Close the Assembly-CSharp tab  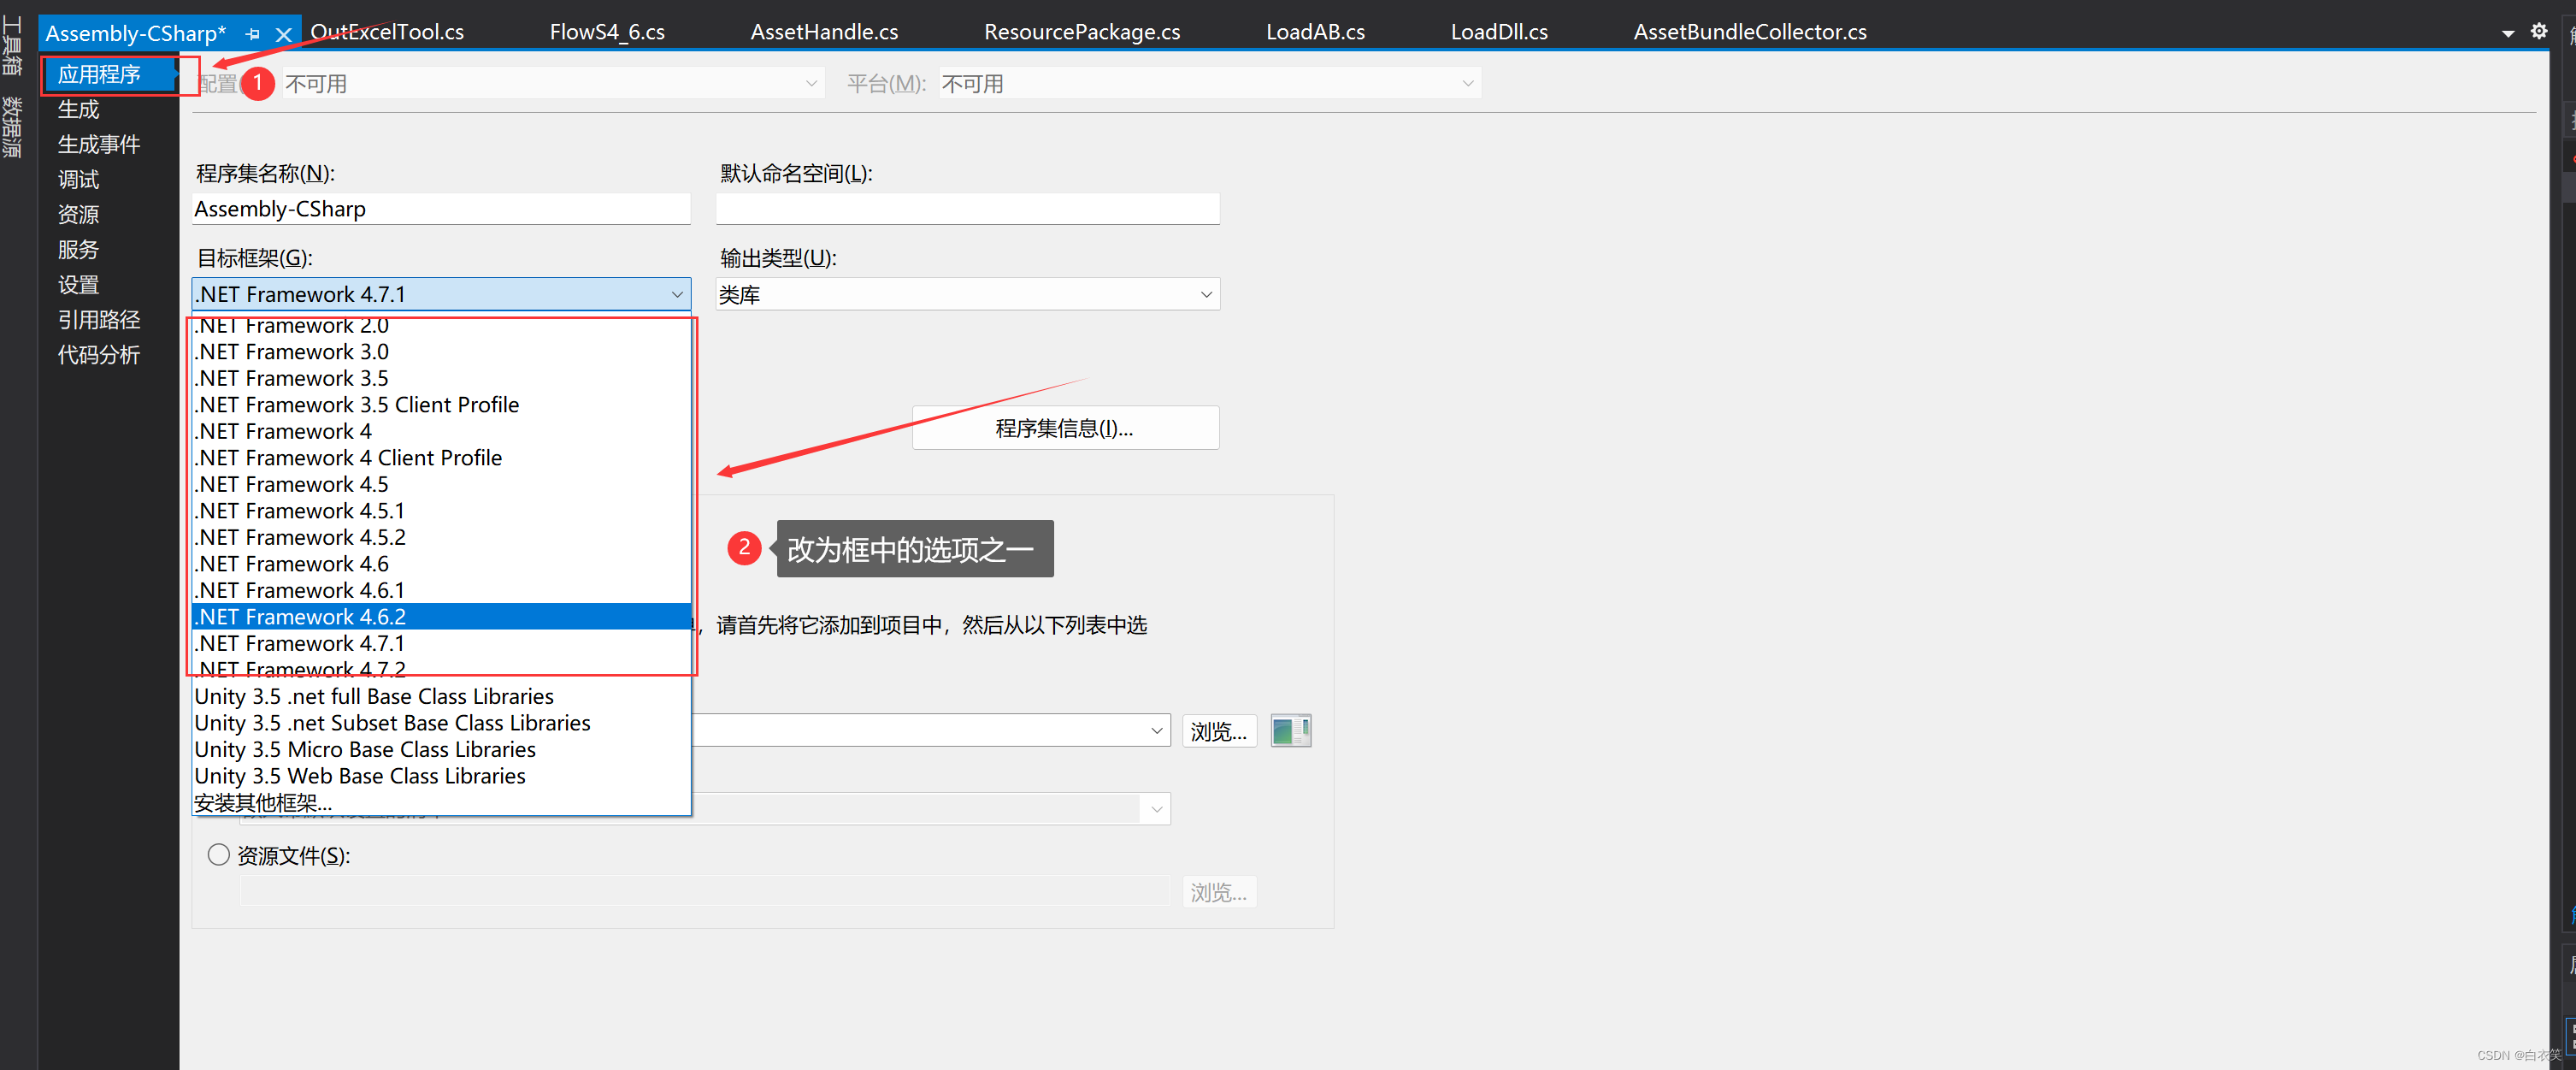pyautogui.click(x=284, y=34)
